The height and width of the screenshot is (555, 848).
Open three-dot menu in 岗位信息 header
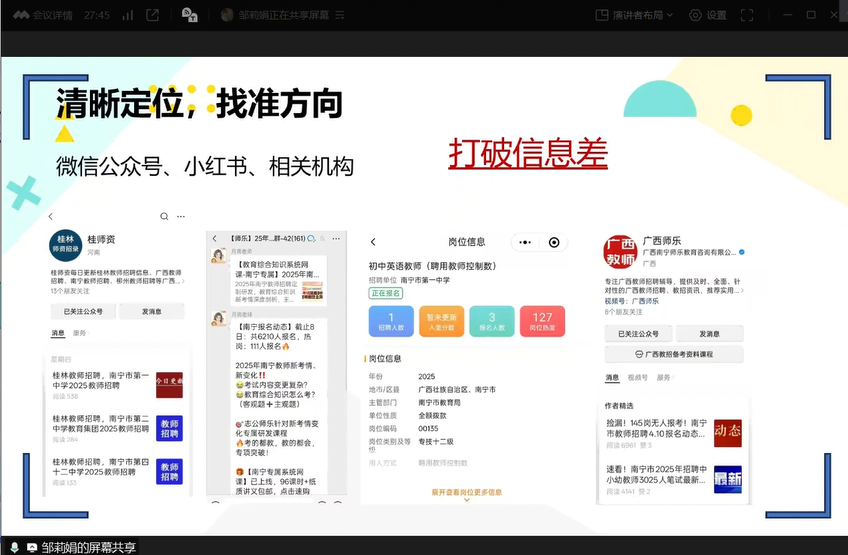tap(524, 242)
